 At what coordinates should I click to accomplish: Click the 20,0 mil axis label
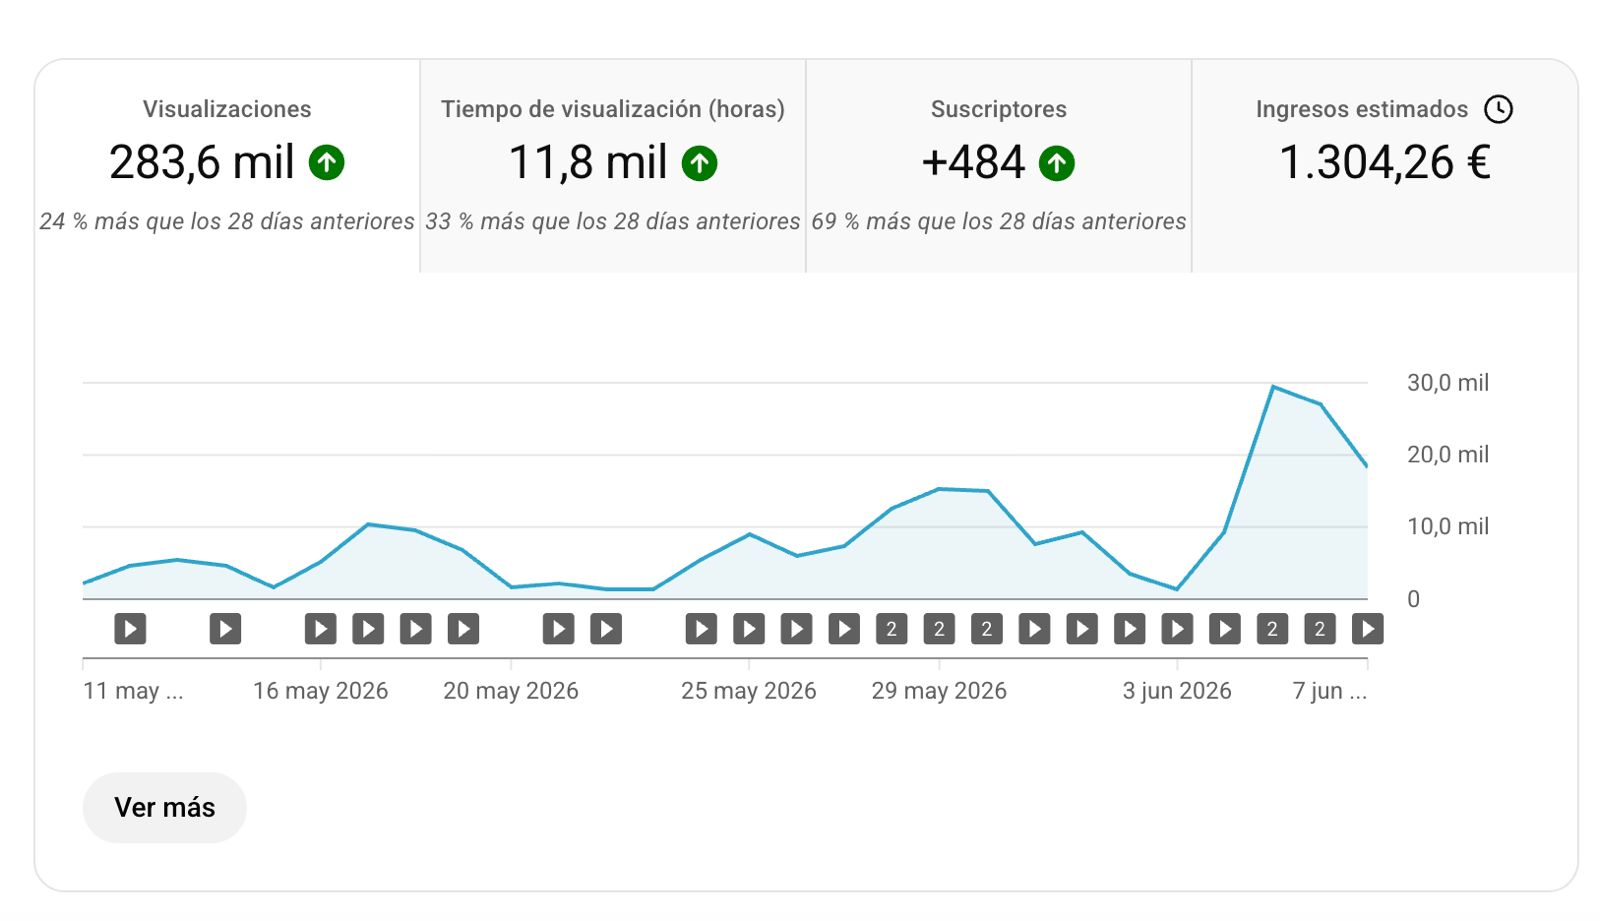click(x=1448, y=454)
